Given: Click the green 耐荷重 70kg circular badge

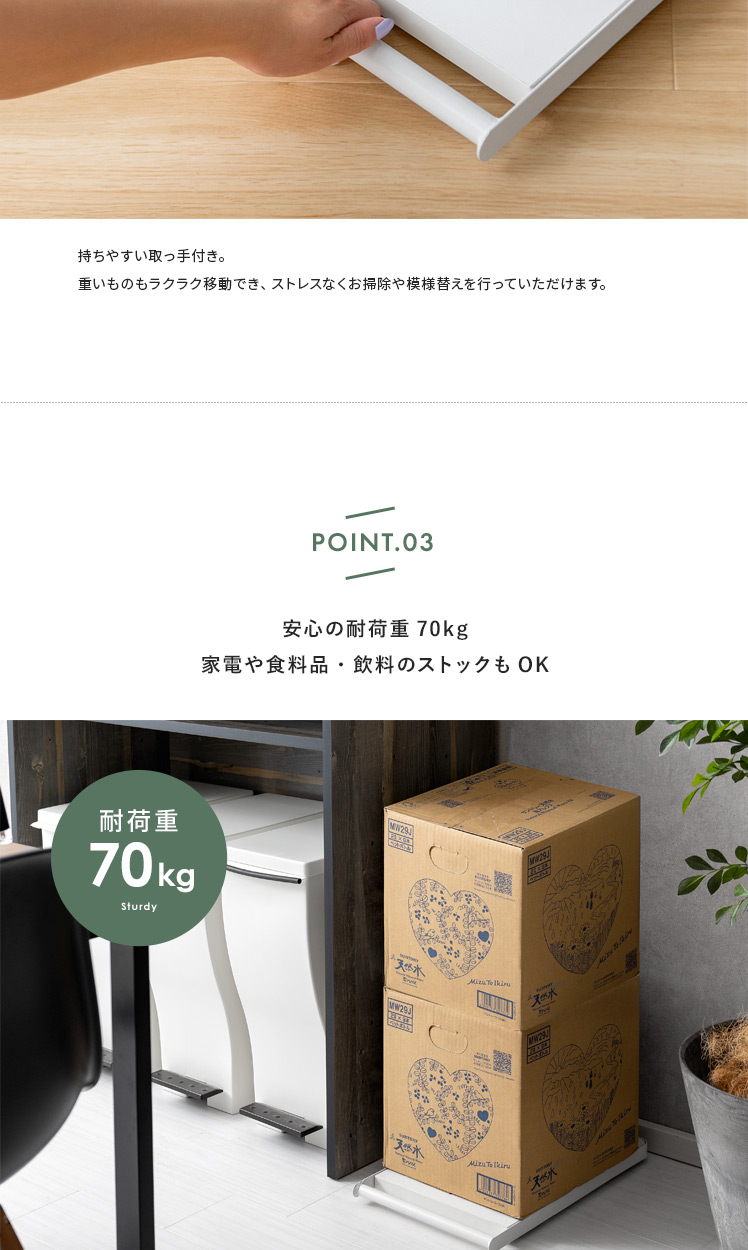Looking at the screenshot, I should click(x=138, y=858).
